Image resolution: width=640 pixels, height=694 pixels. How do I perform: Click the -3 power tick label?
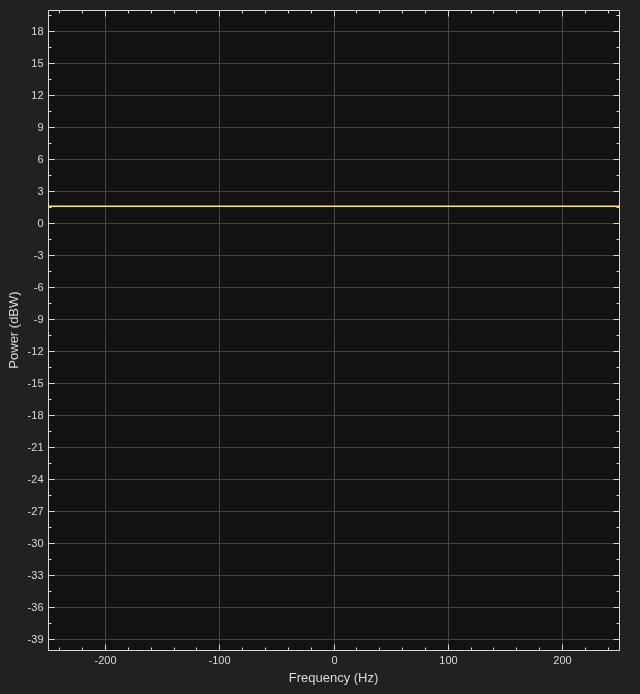[39, 255]
